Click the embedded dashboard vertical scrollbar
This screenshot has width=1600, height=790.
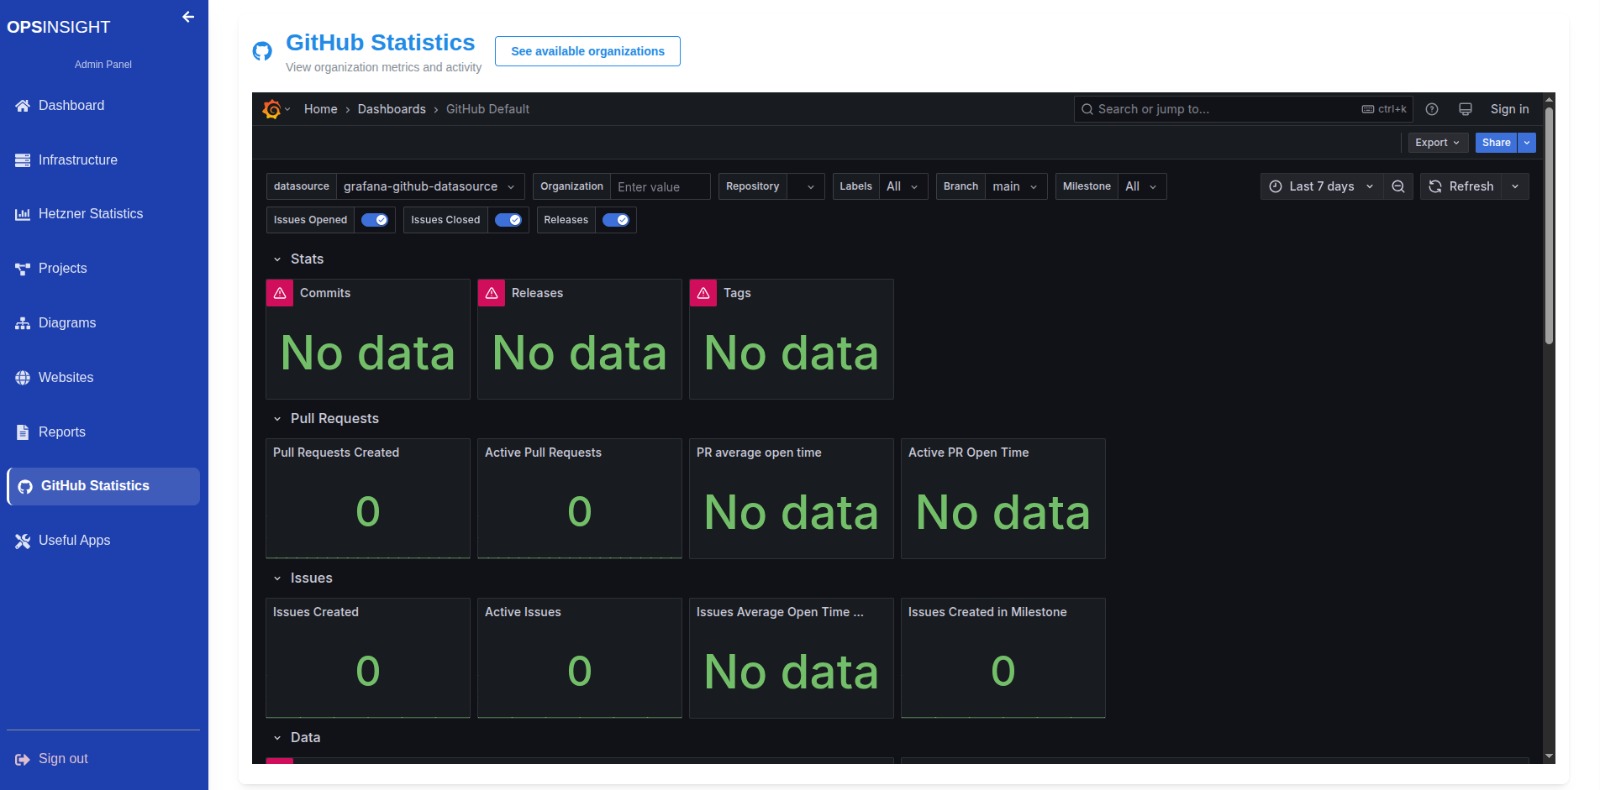click(1549, 225)
